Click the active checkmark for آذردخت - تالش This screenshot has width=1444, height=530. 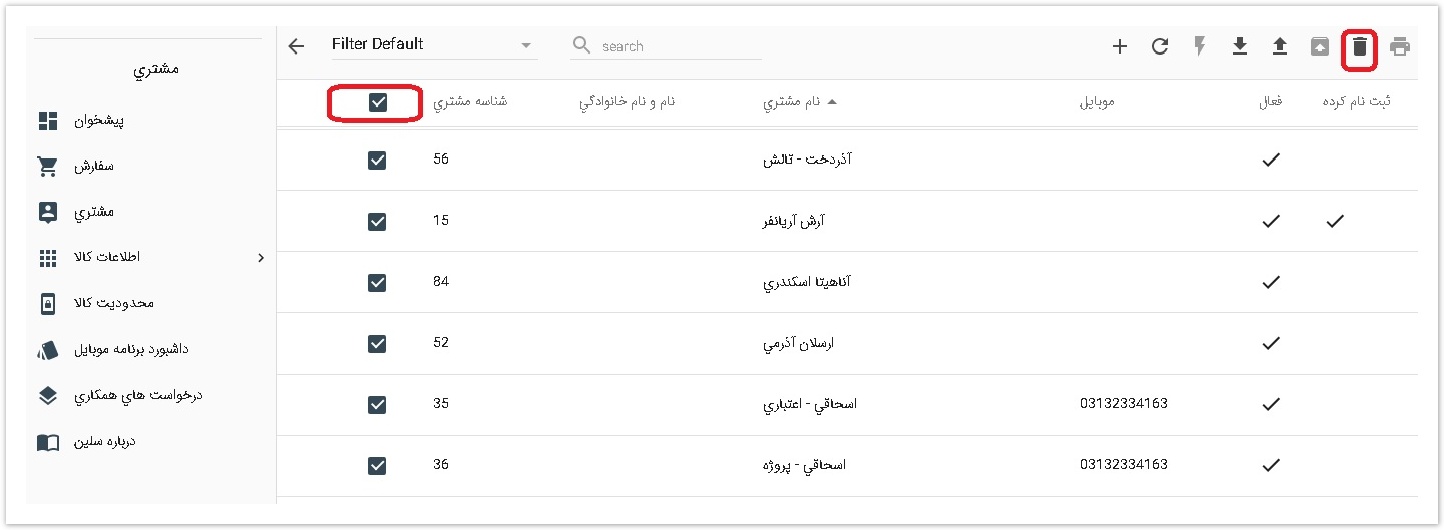(x=1271, y=160)
